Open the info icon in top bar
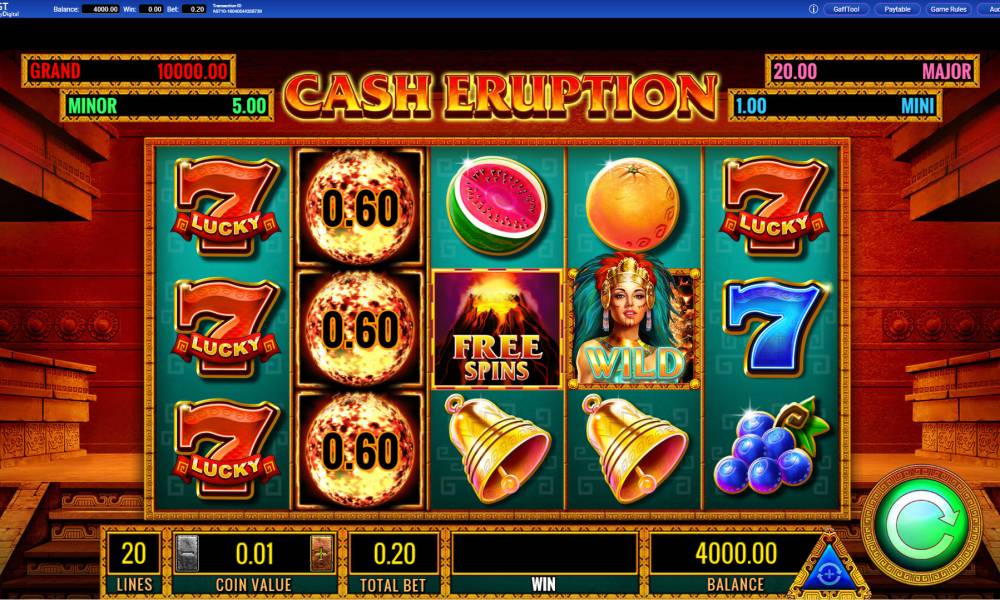This screenshot has width=1000, height=600. 813,9
